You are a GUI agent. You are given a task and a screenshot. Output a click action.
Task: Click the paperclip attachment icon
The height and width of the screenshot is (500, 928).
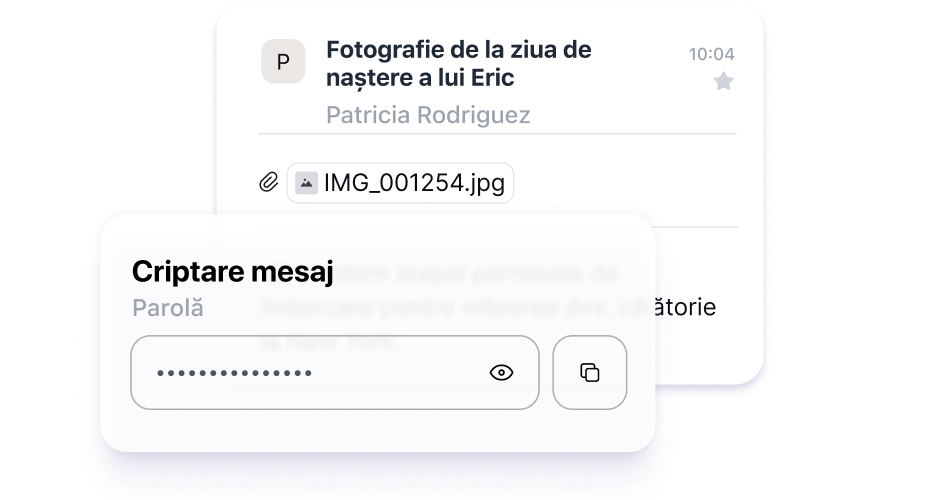coord(269,182)
